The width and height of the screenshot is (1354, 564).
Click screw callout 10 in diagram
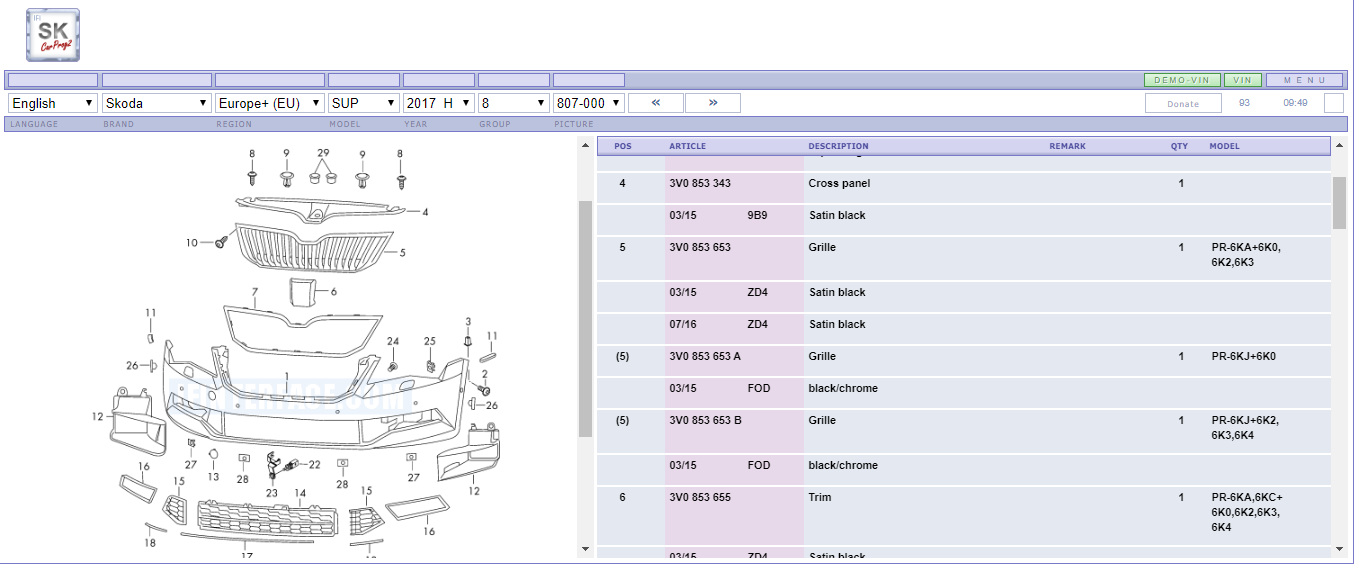(x=192, y=243)
